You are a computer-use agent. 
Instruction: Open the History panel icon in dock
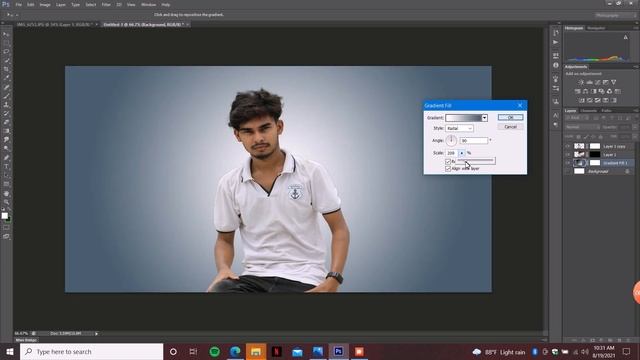coord(556,33)
